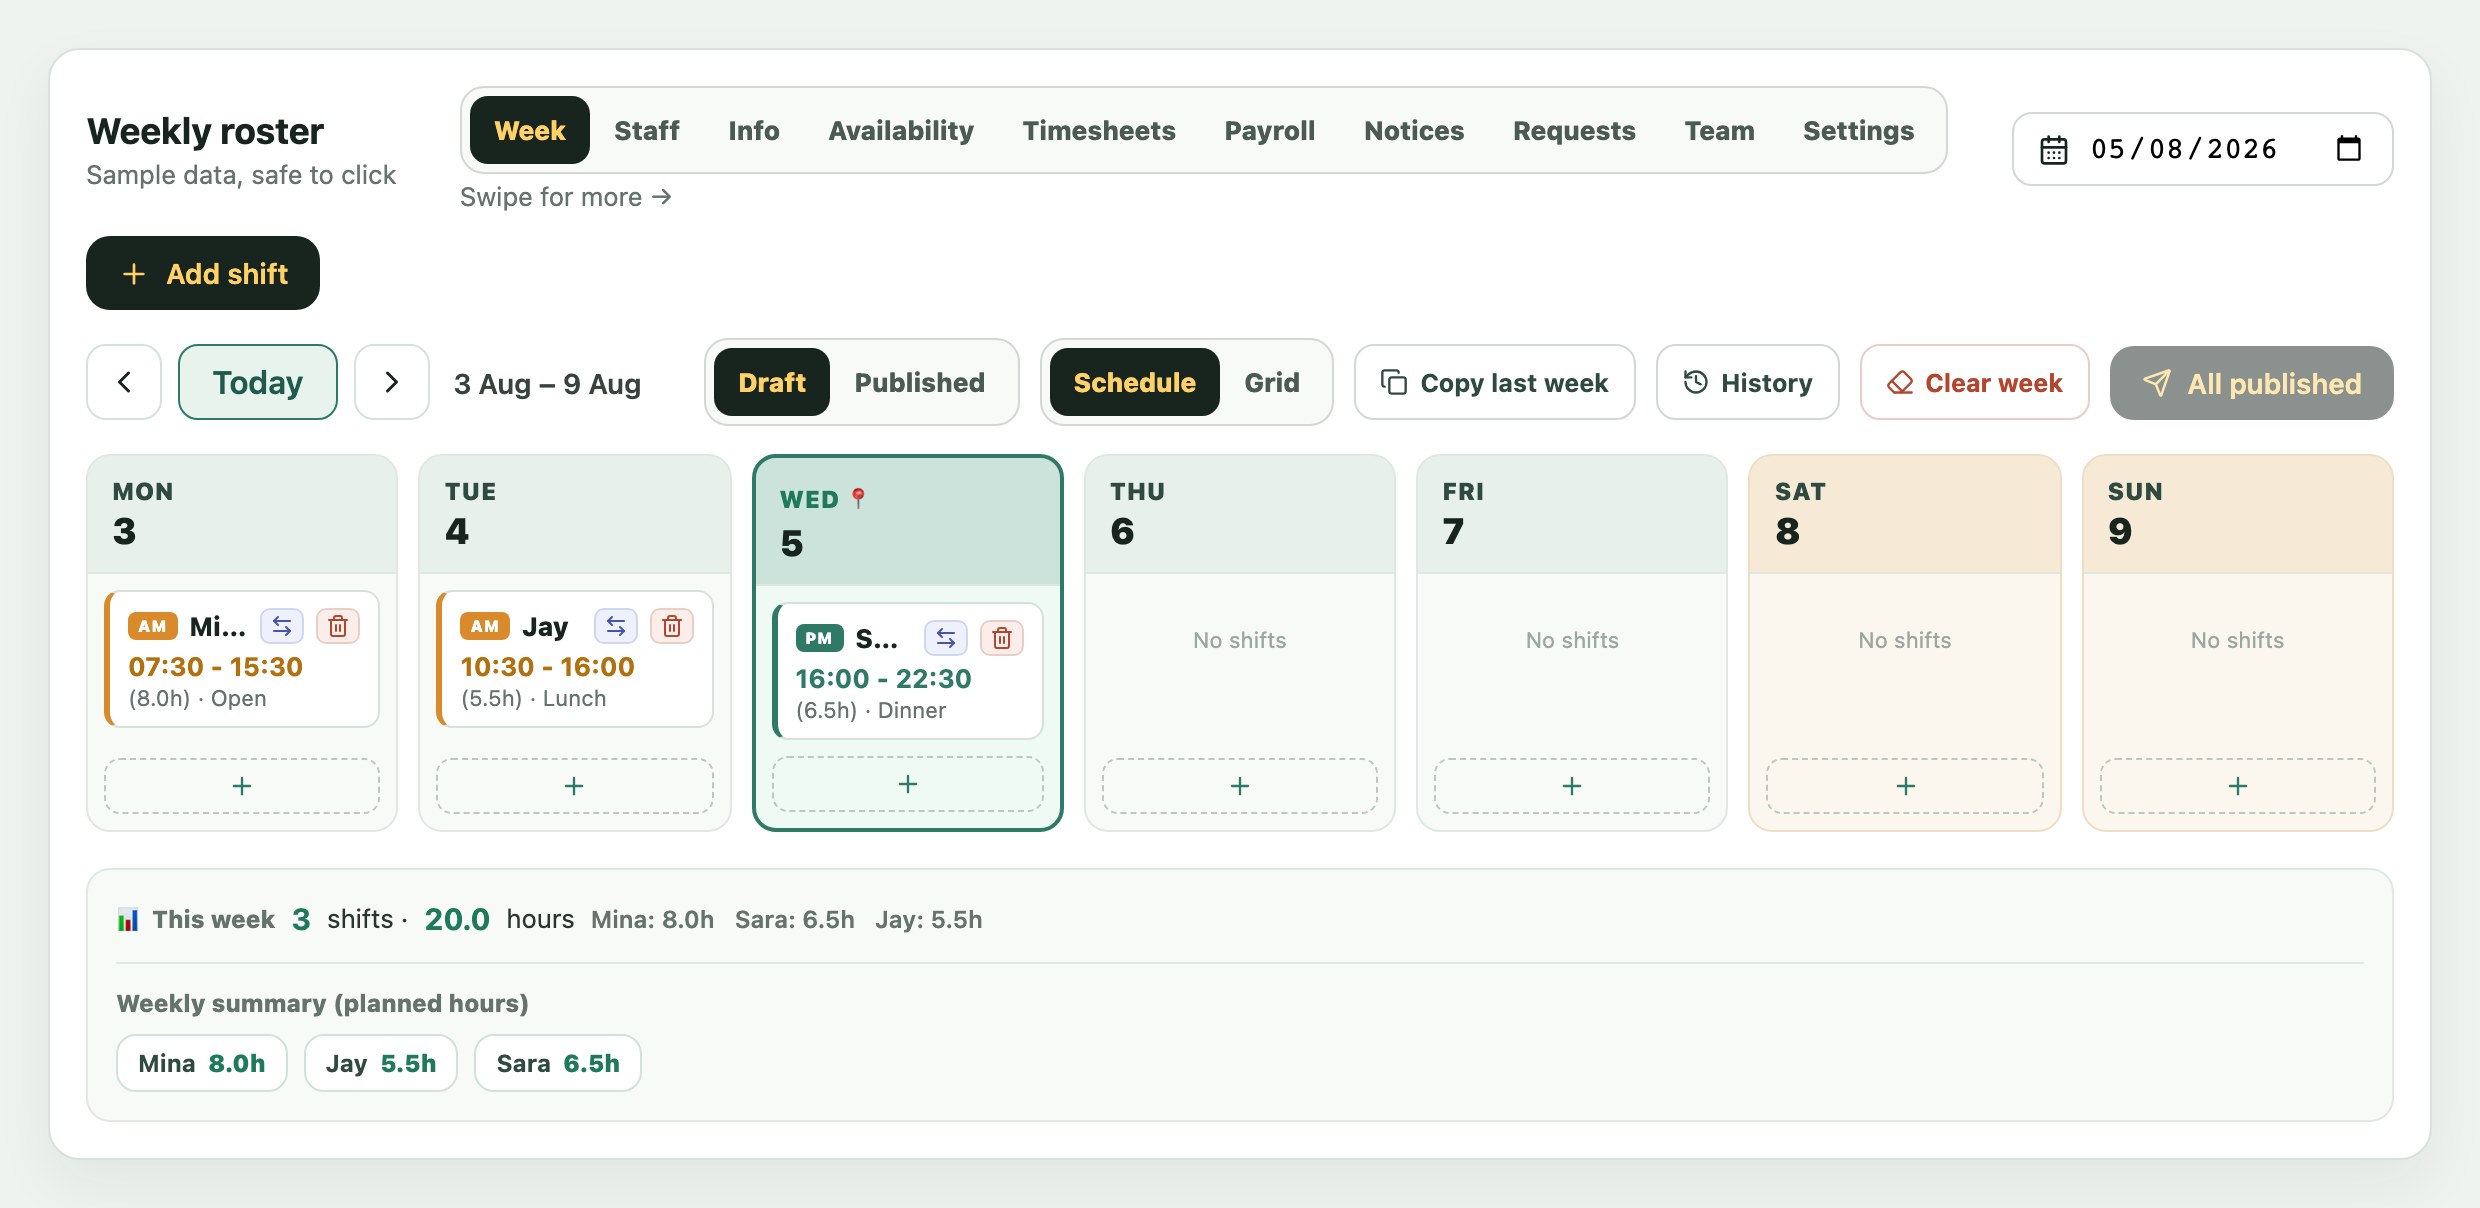Delete Mina's Monday 07:30 shift
The height and width of the screenshot is (1208, 2480).
(338, 626)
